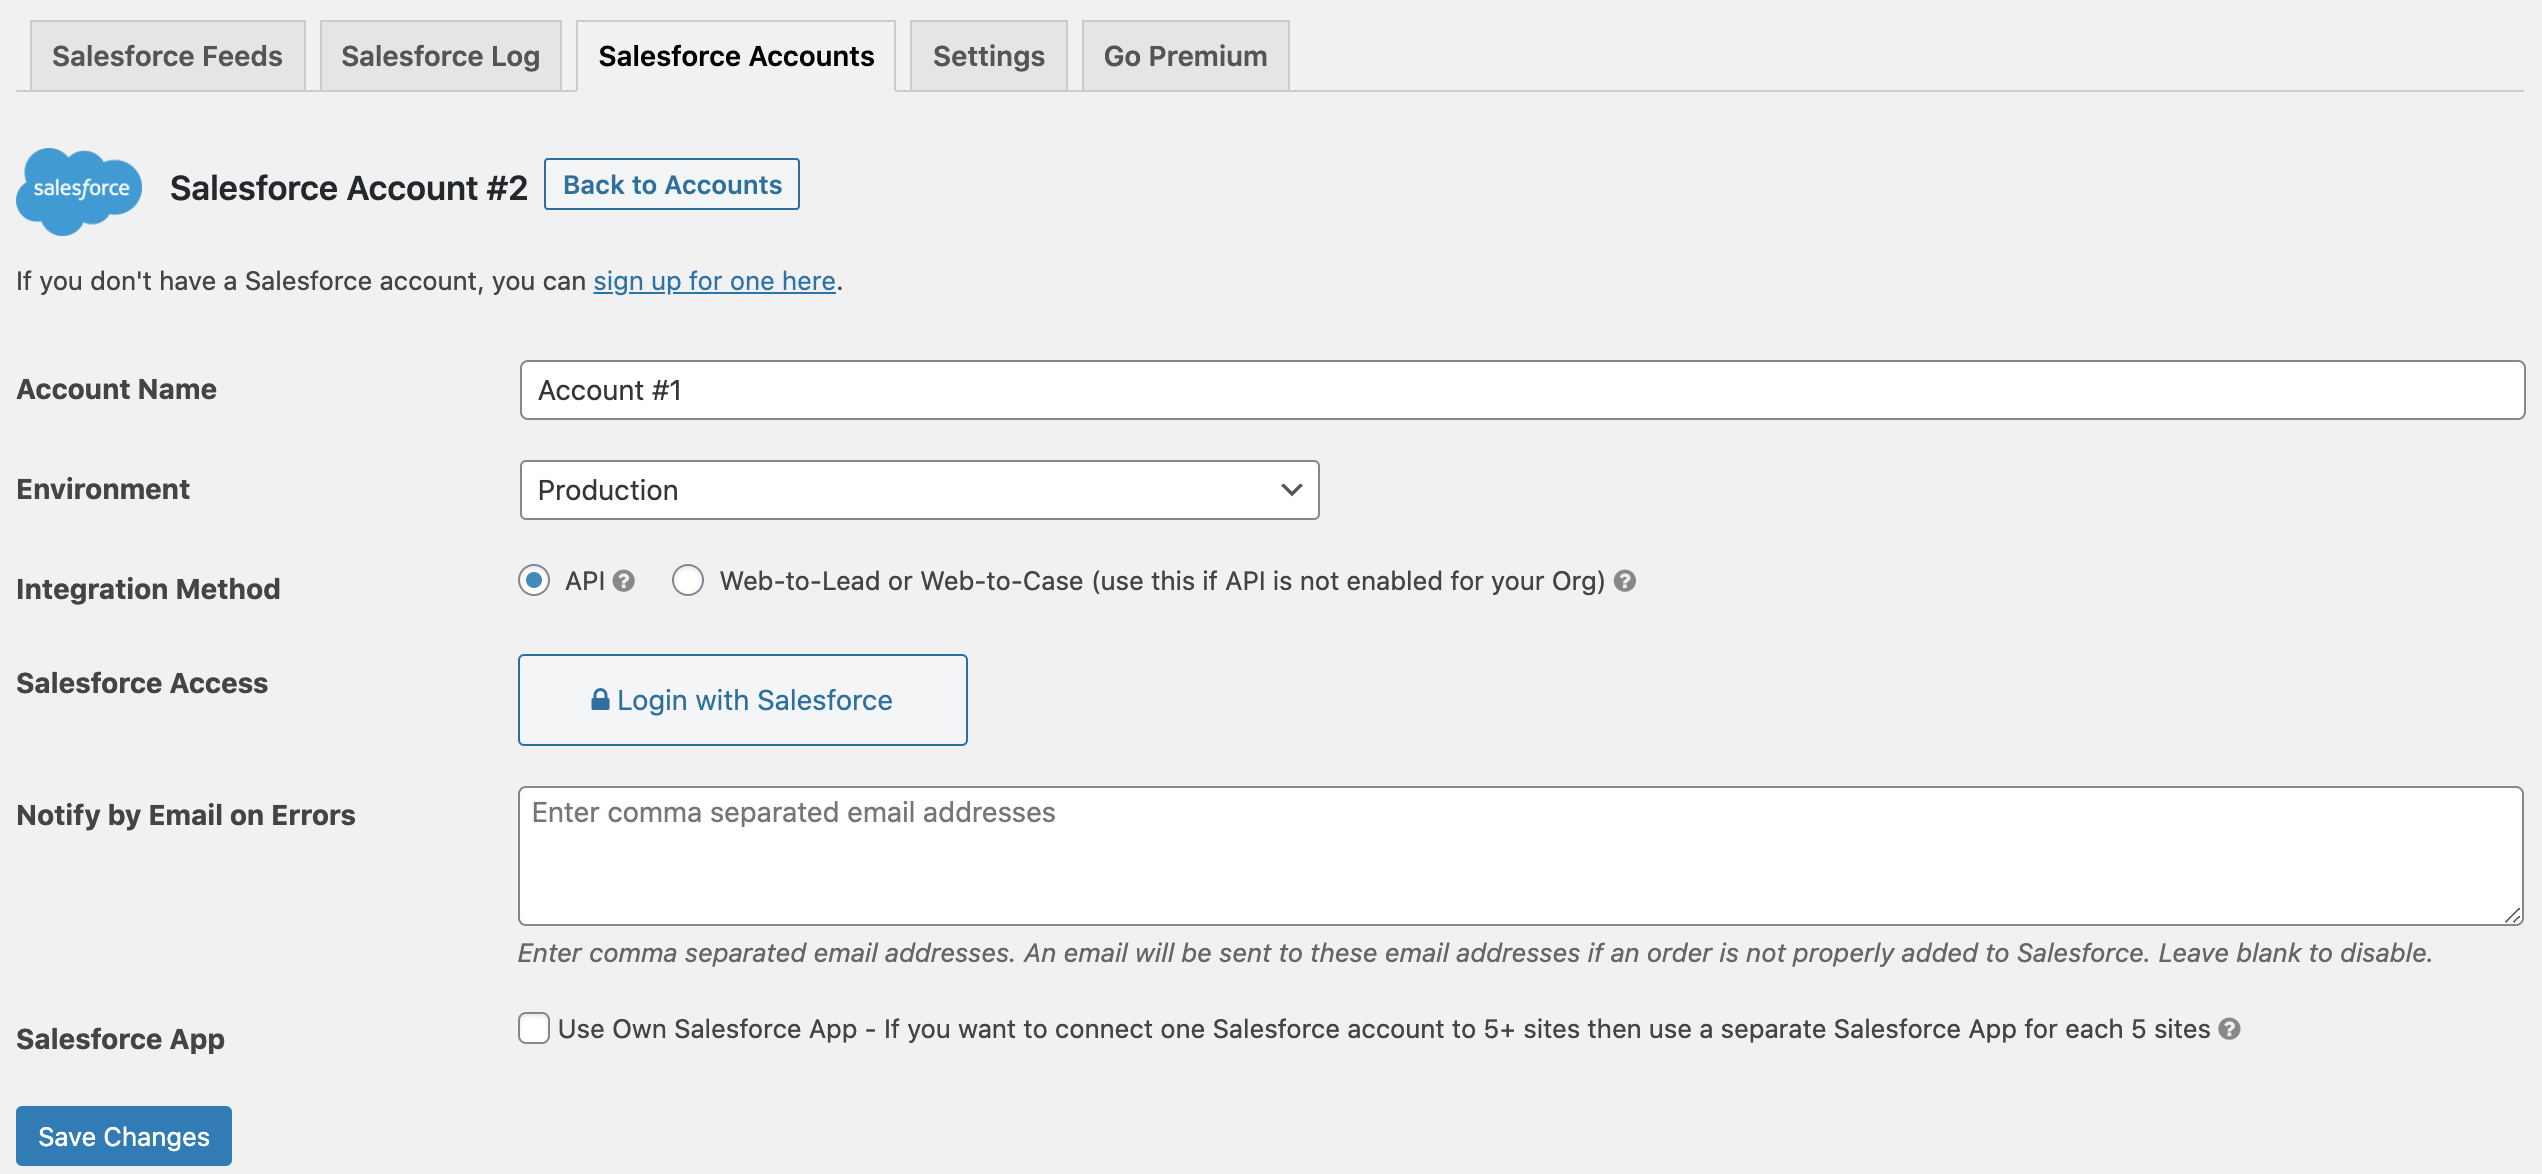Viewport: 2542px width, 1174px height.
Task: Open the Environment dropdown
Action: point(919,490)
